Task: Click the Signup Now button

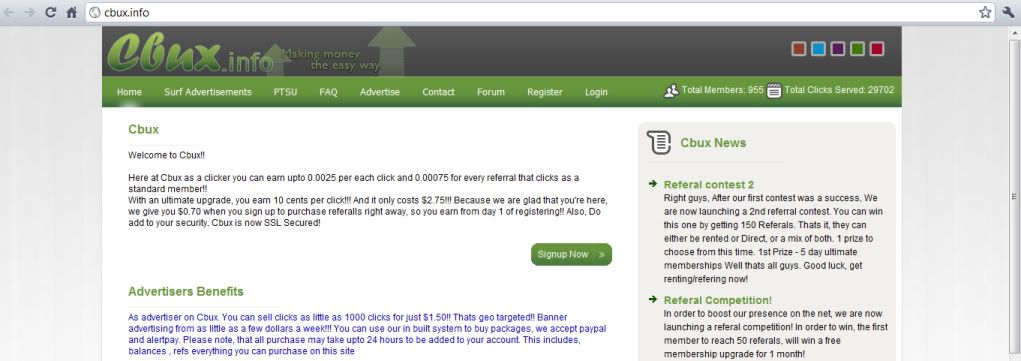Action: tap(571, 254)
